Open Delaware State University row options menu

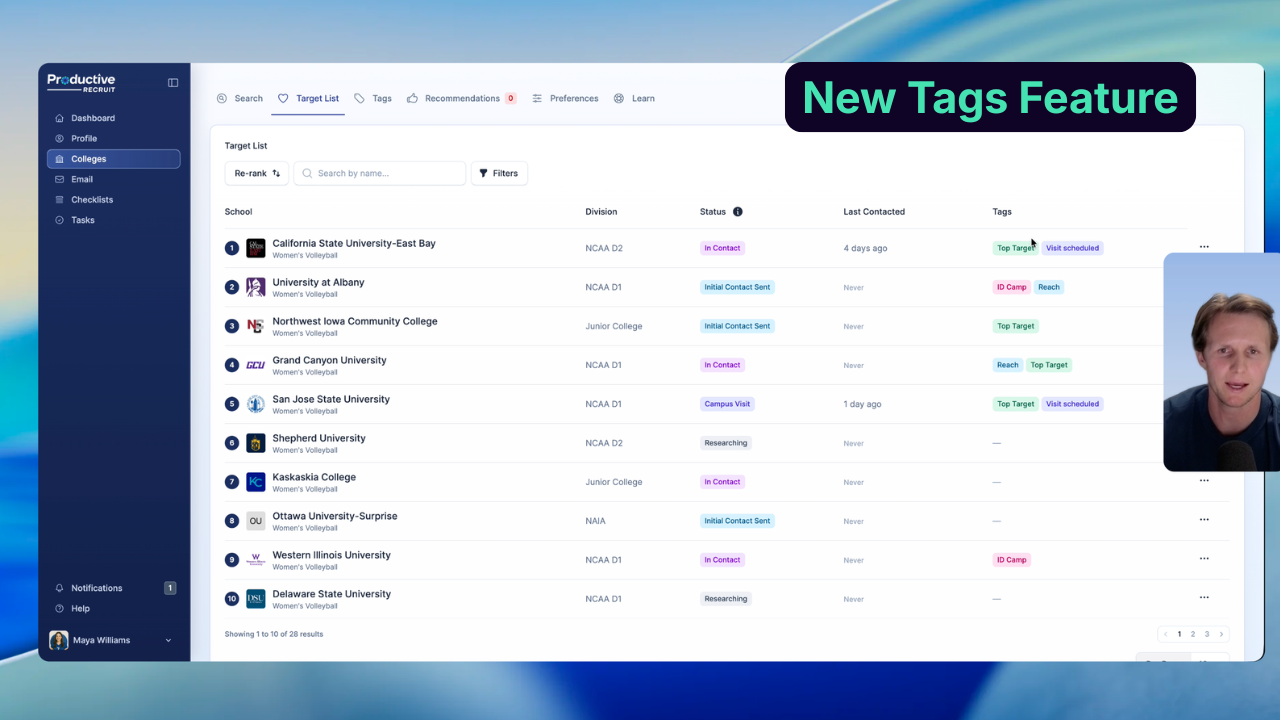[1204, 598]
